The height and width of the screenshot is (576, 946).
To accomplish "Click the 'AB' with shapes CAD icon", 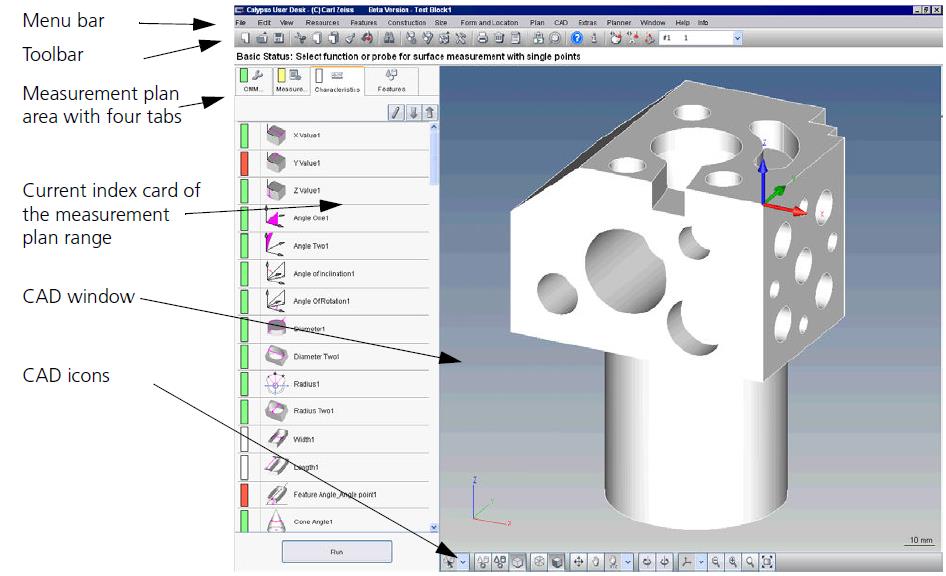I will [500, 562].
